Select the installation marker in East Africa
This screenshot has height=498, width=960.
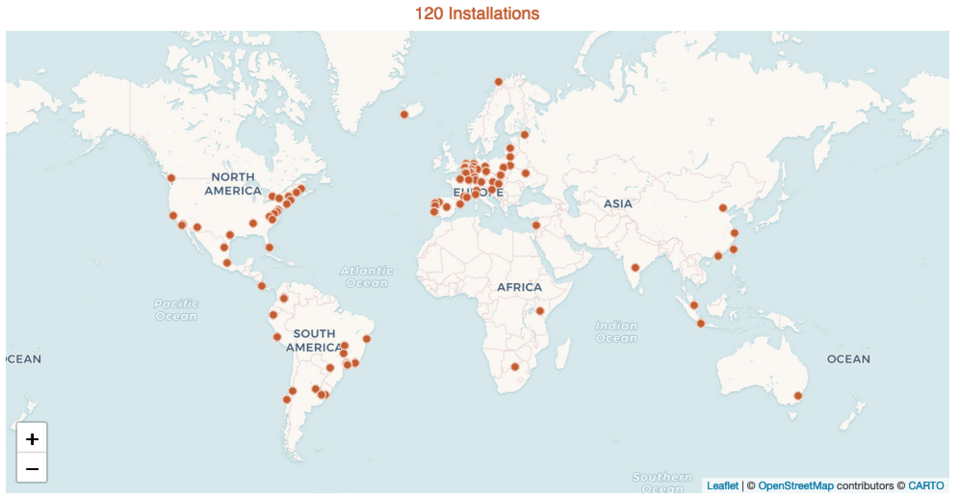tap(540, 311)
